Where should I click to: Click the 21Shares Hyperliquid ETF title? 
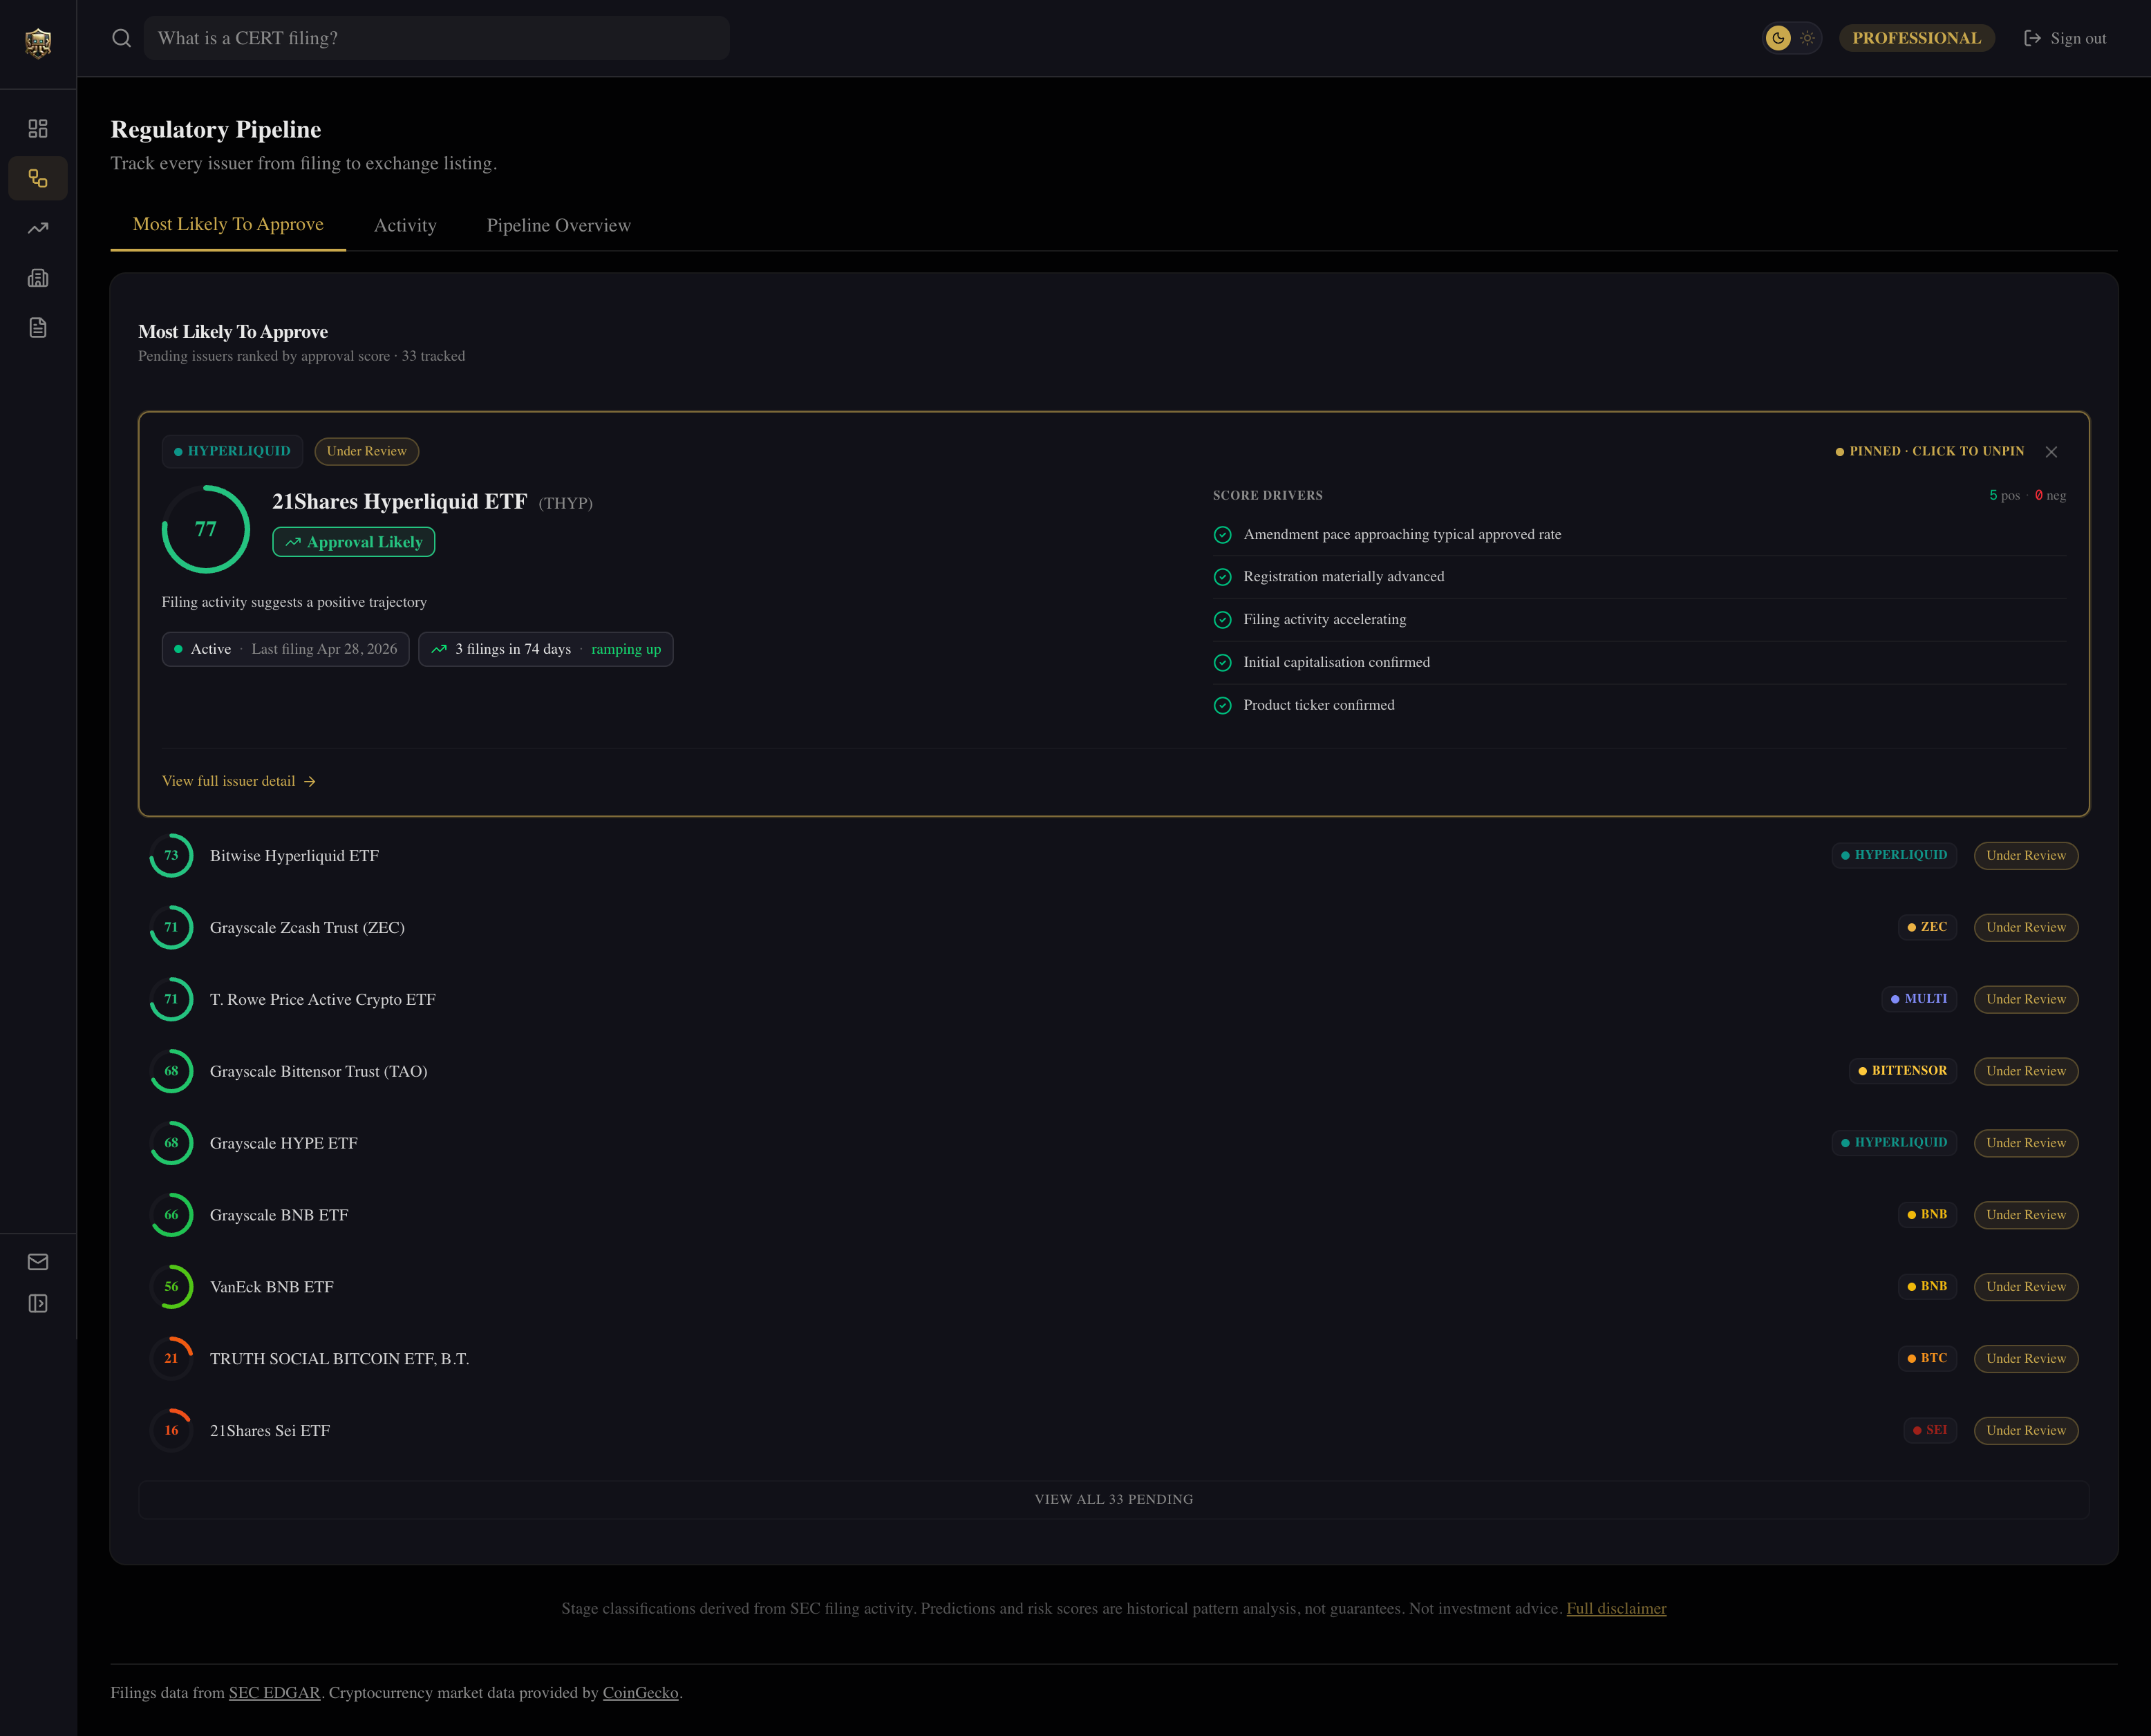pyautogui.click(x=399, y=502)
